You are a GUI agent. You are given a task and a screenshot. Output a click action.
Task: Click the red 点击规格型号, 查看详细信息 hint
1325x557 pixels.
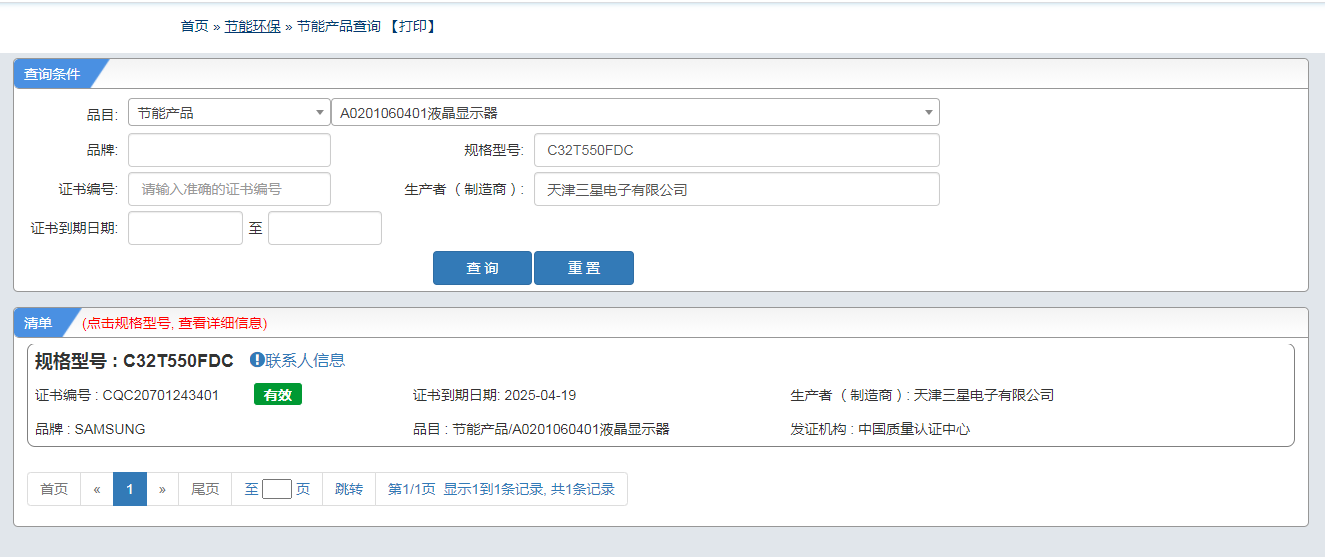(x=175, y=323)
